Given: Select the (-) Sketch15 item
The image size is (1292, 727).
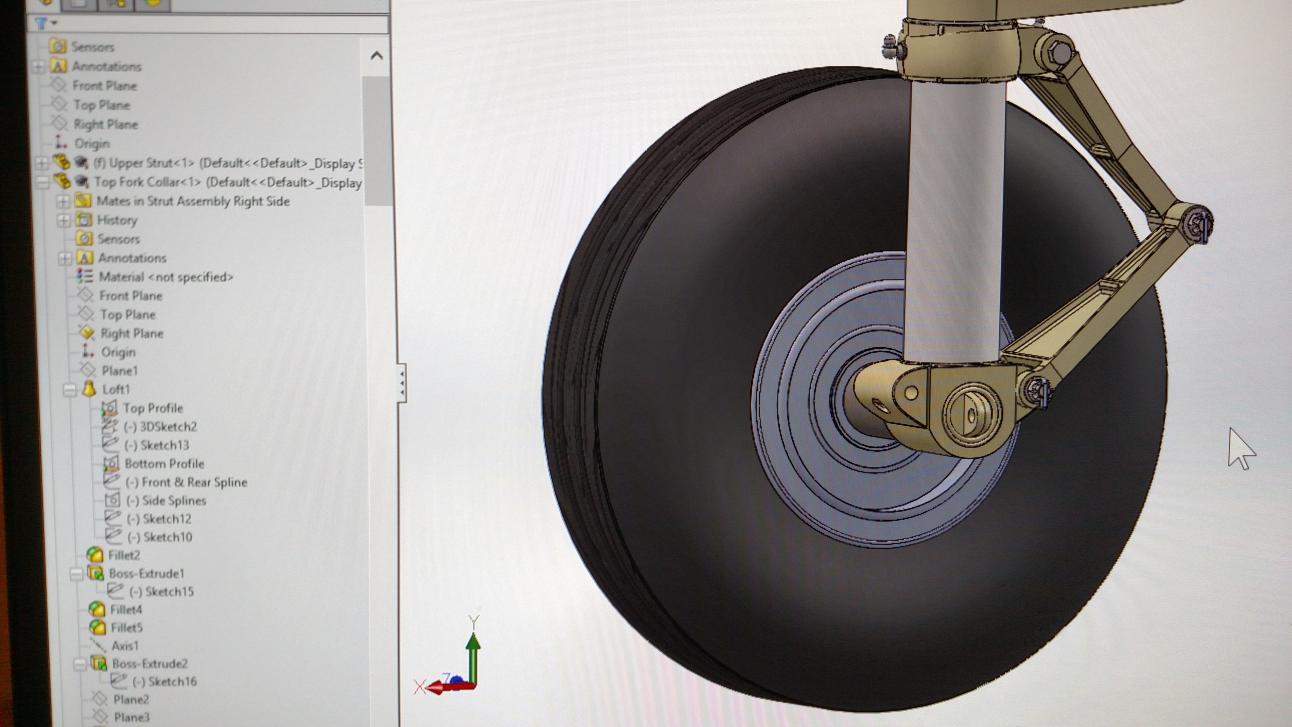Looking at the screenshot, I should click(x=162, y=592).
